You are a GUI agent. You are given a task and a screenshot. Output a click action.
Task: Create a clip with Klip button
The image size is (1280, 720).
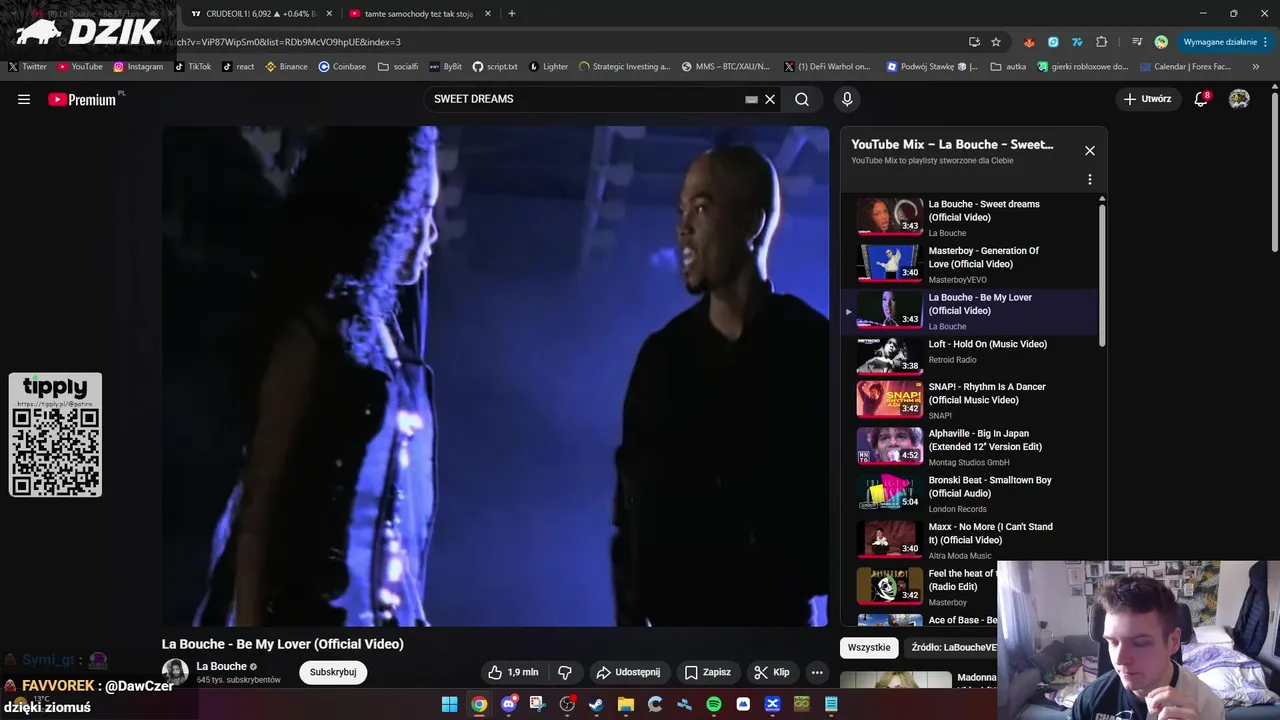(x=772, y=672)
